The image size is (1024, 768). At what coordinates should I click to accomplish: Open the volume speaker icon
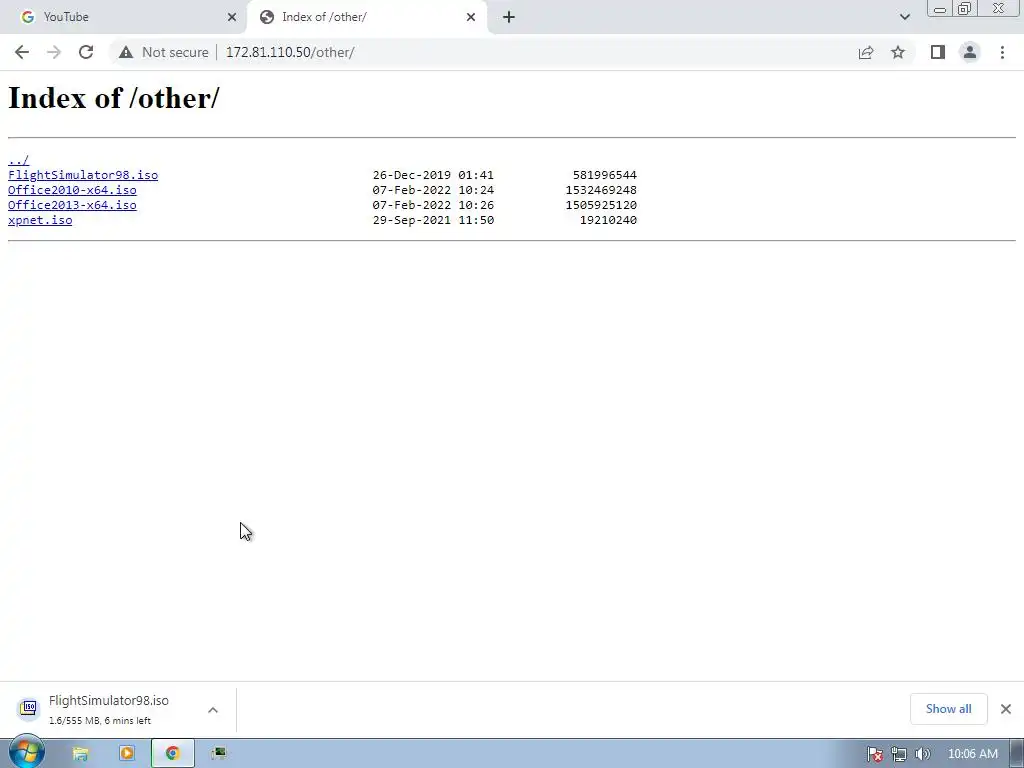point(922,754)
